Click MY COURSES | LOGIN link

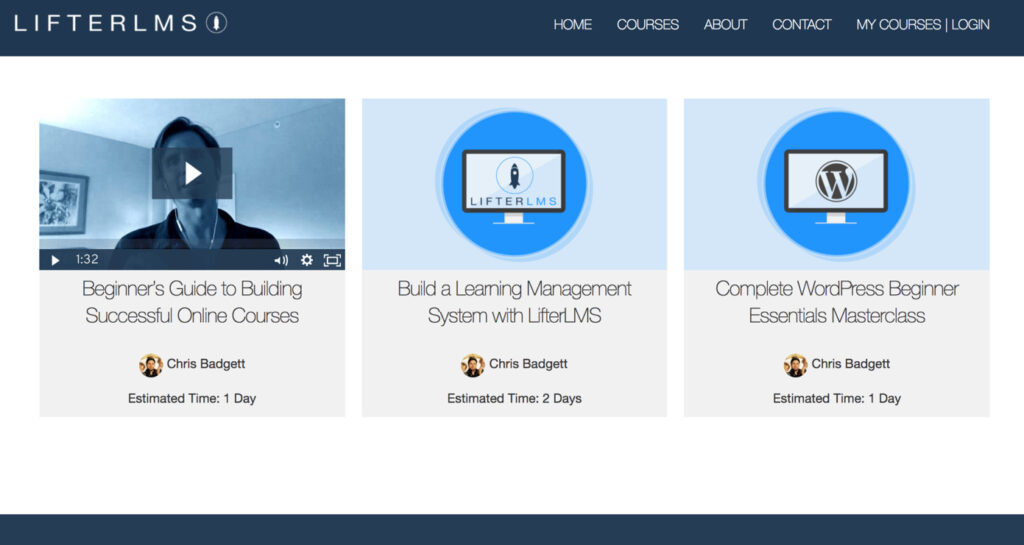coord(922,25)
